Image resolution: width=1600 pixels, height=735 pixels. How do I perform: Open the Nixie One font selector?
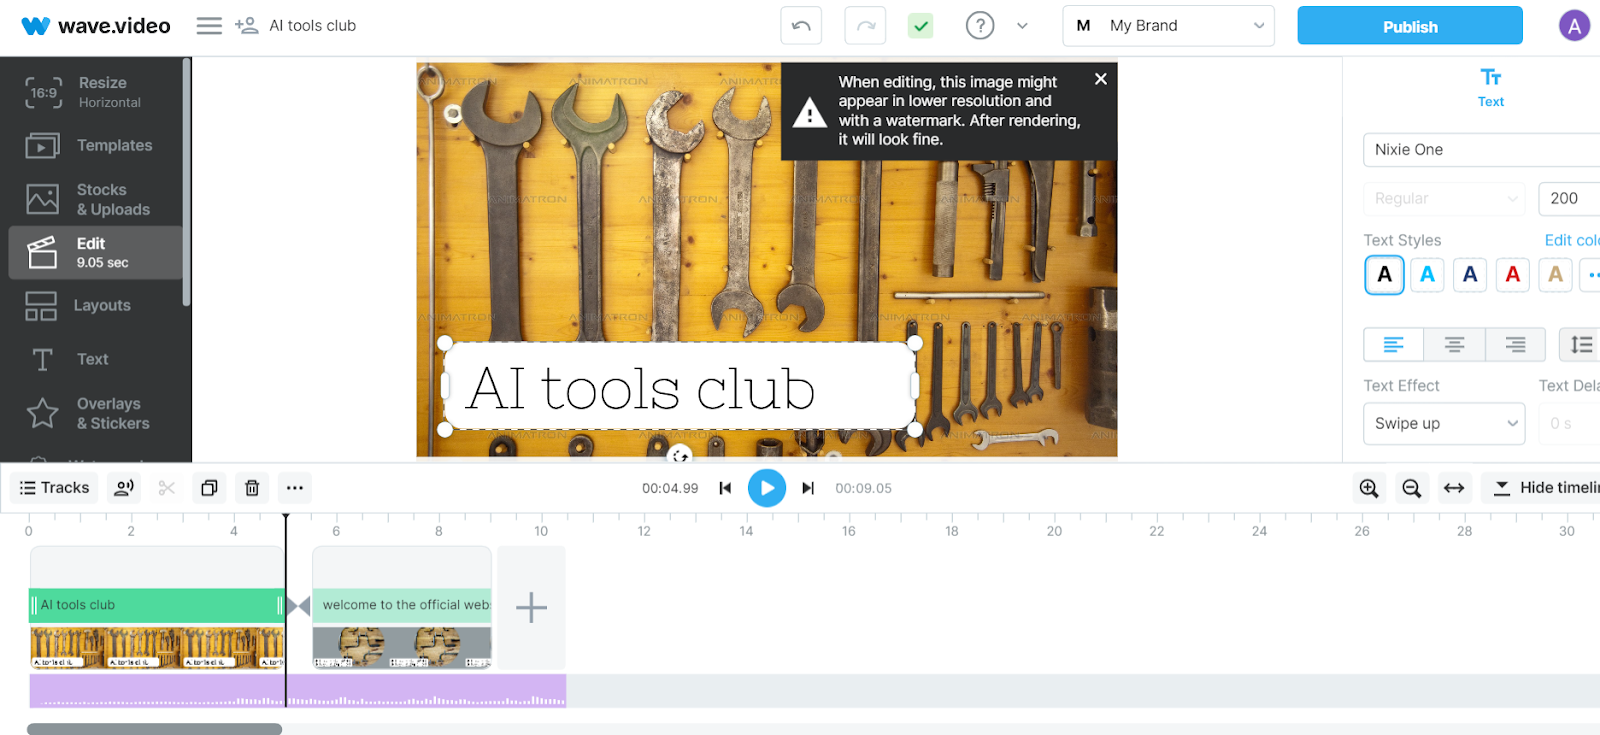click(1481, 150)
